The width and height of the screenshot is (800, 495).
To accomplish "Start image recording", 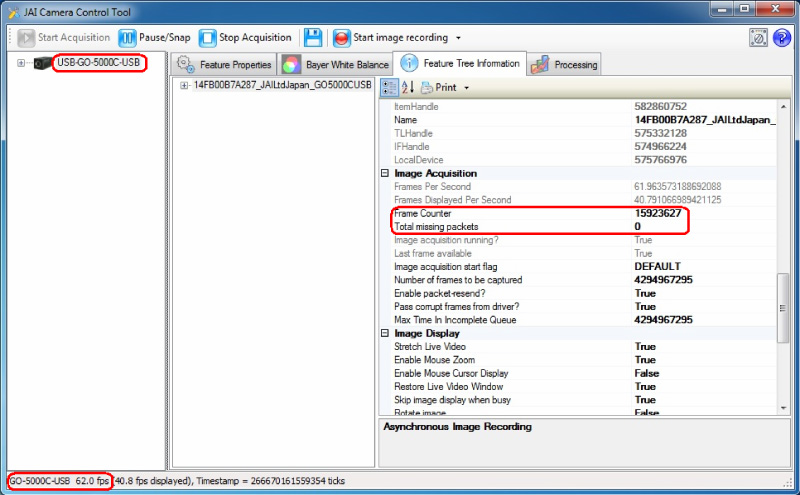I will [x=391, y=38].
